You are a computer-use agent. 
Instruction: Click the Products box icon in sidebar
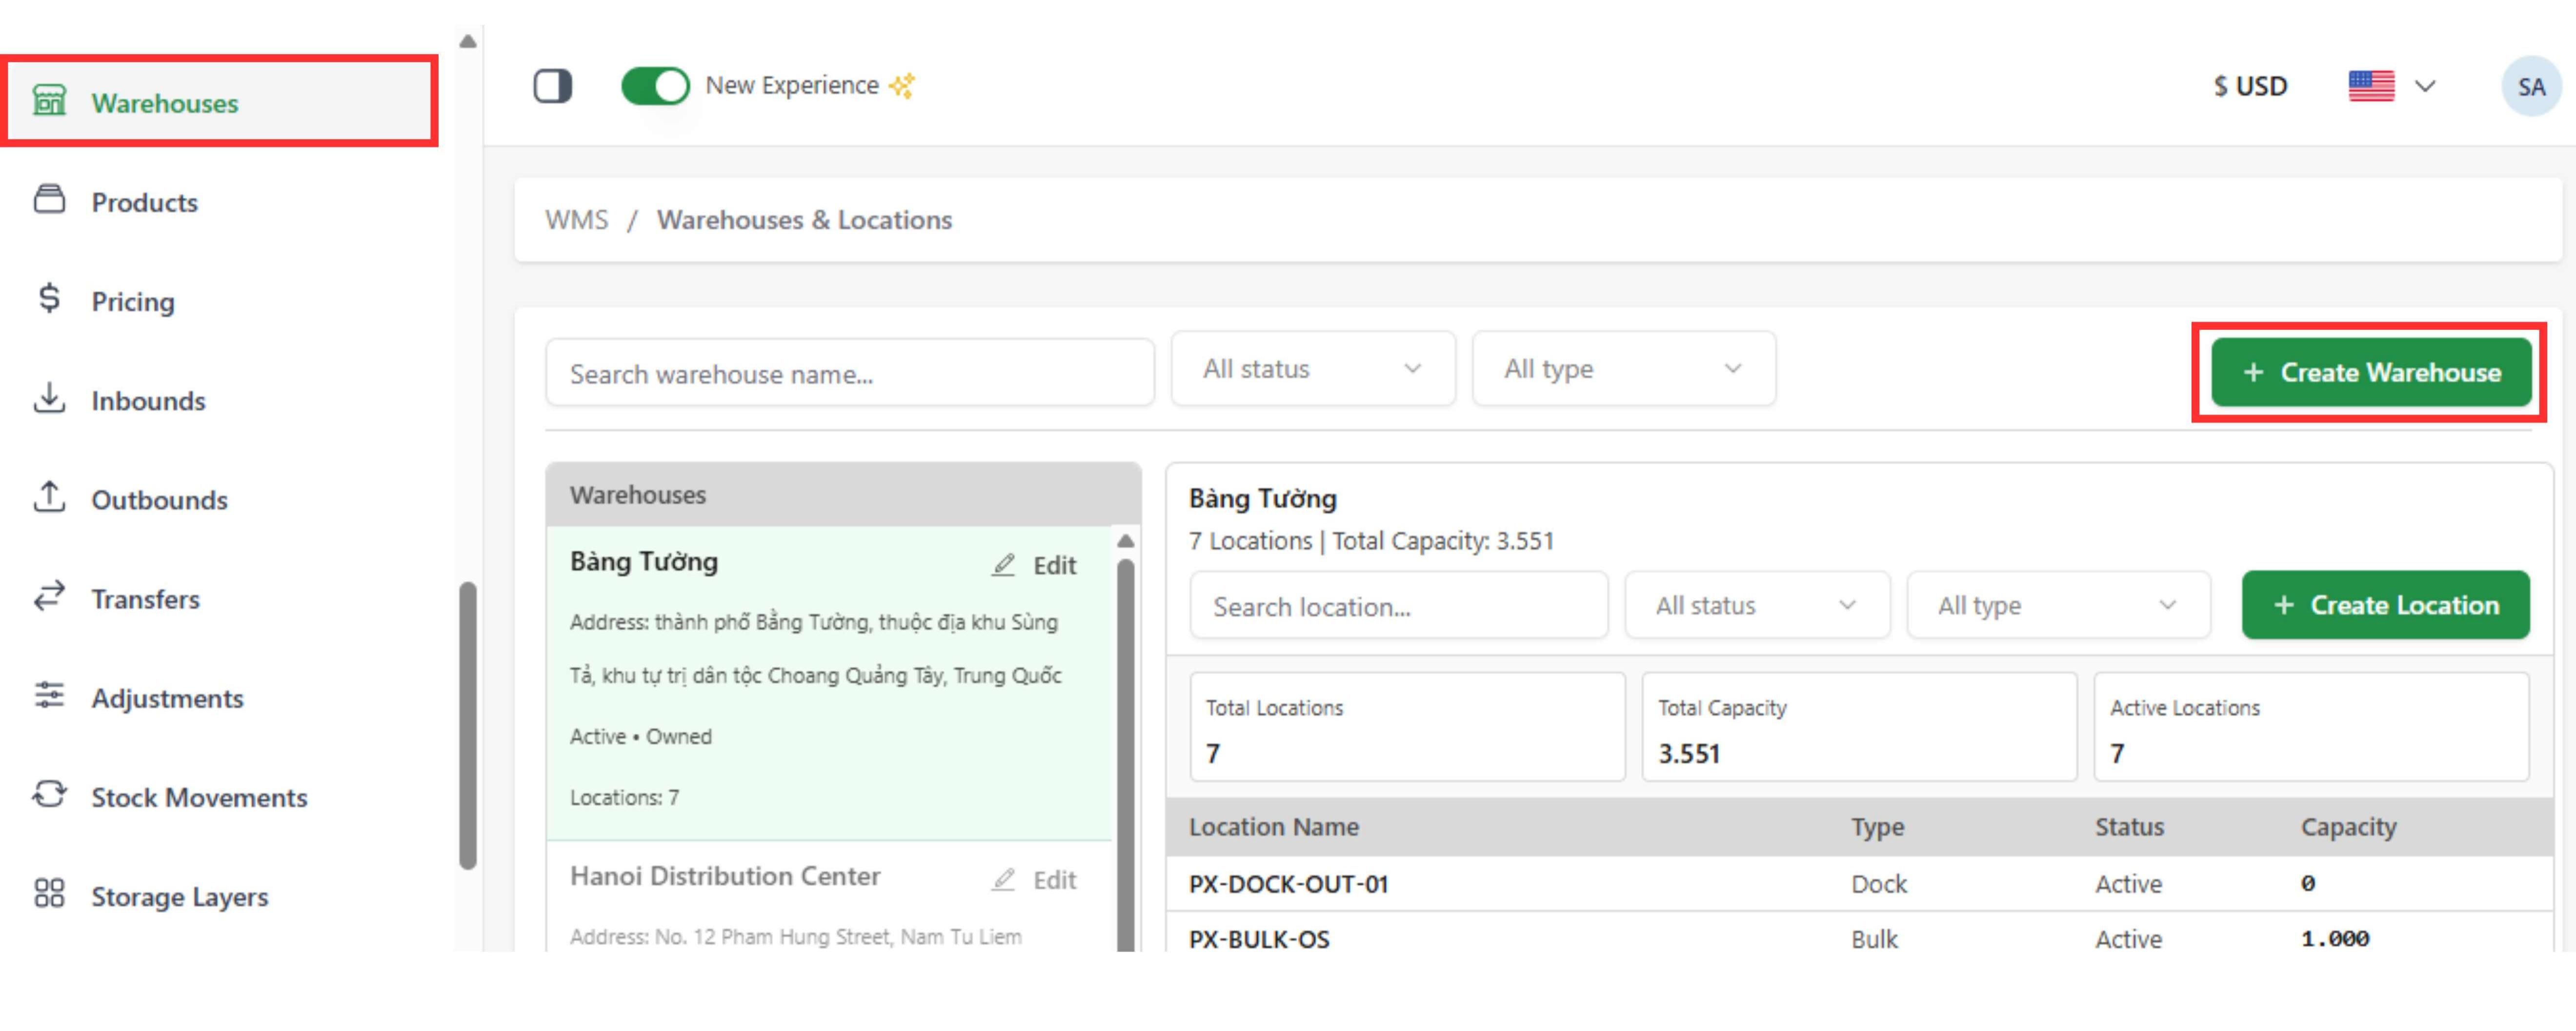point(49,199)
